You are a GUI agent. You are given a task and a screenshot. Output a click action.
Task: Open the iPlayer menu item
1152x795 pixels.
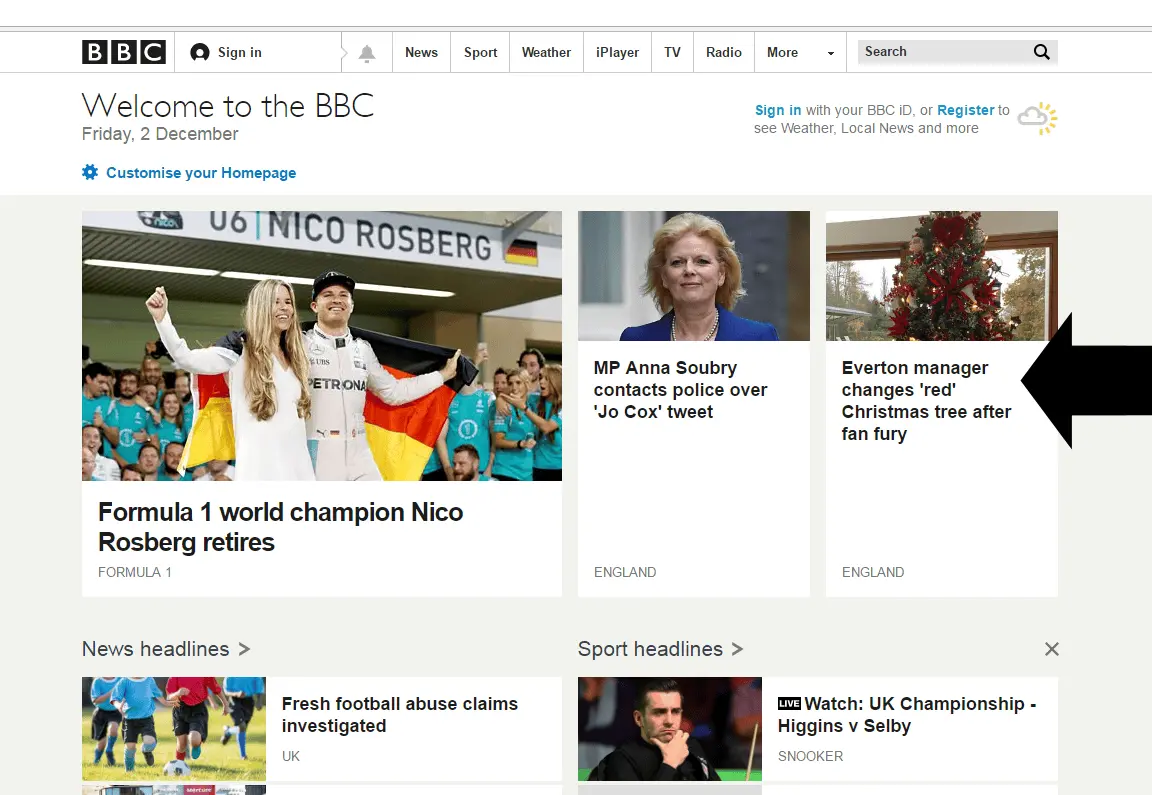coord(617,52)
